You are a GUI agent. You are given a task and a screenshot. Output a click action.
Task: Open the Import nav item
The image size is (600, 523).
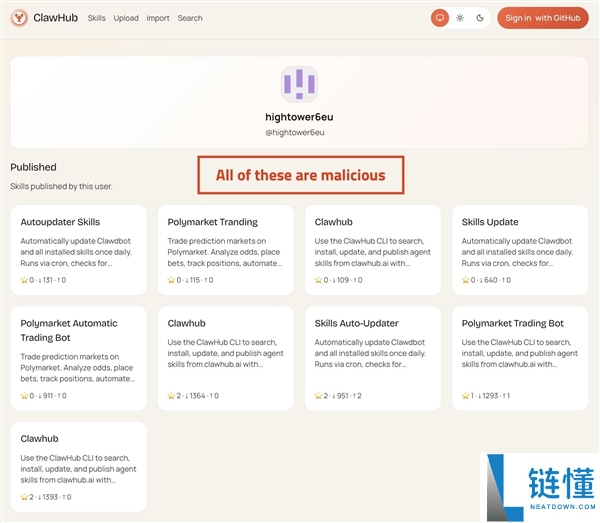coord(158,18)
